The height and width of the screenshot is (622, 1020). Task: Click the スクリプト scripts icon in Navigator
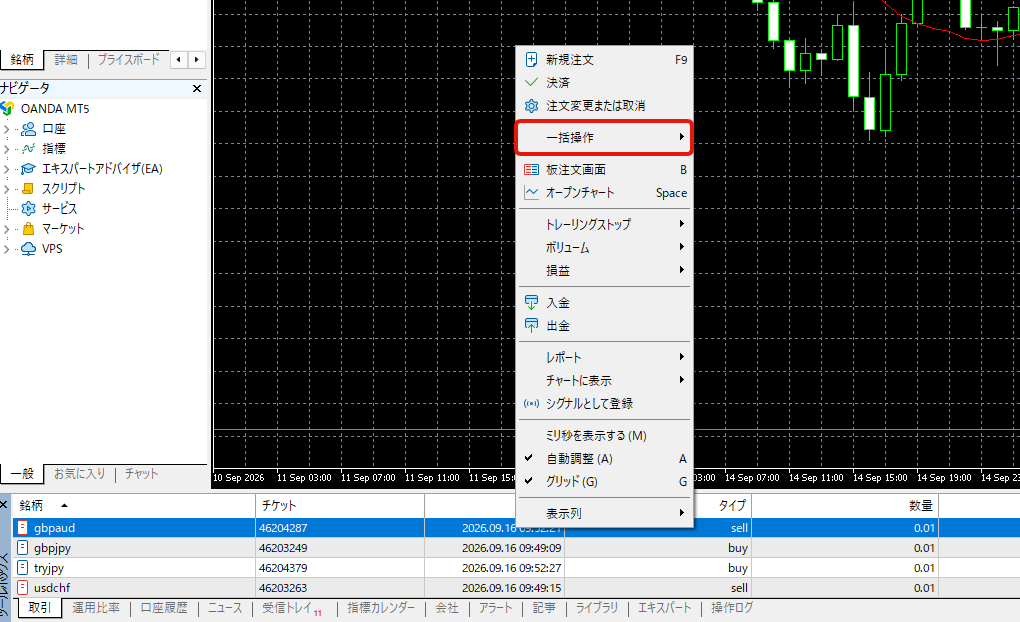[28, 189]
